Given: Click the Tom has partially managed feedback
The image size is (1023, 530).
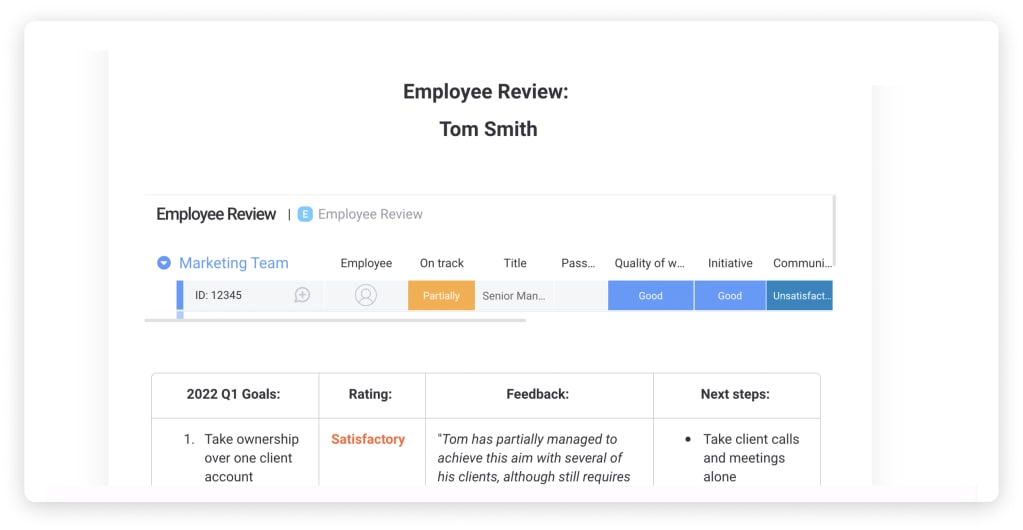Looking at the screenshot, I should (x=534, y=458).
